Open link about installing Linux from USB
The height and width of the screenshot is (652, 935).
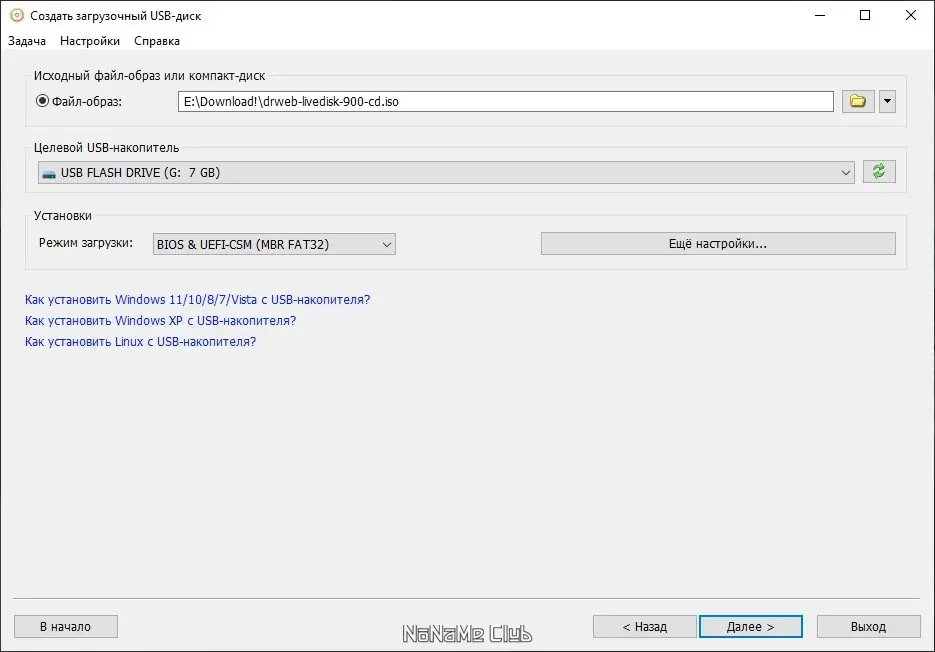pos(140,342)
